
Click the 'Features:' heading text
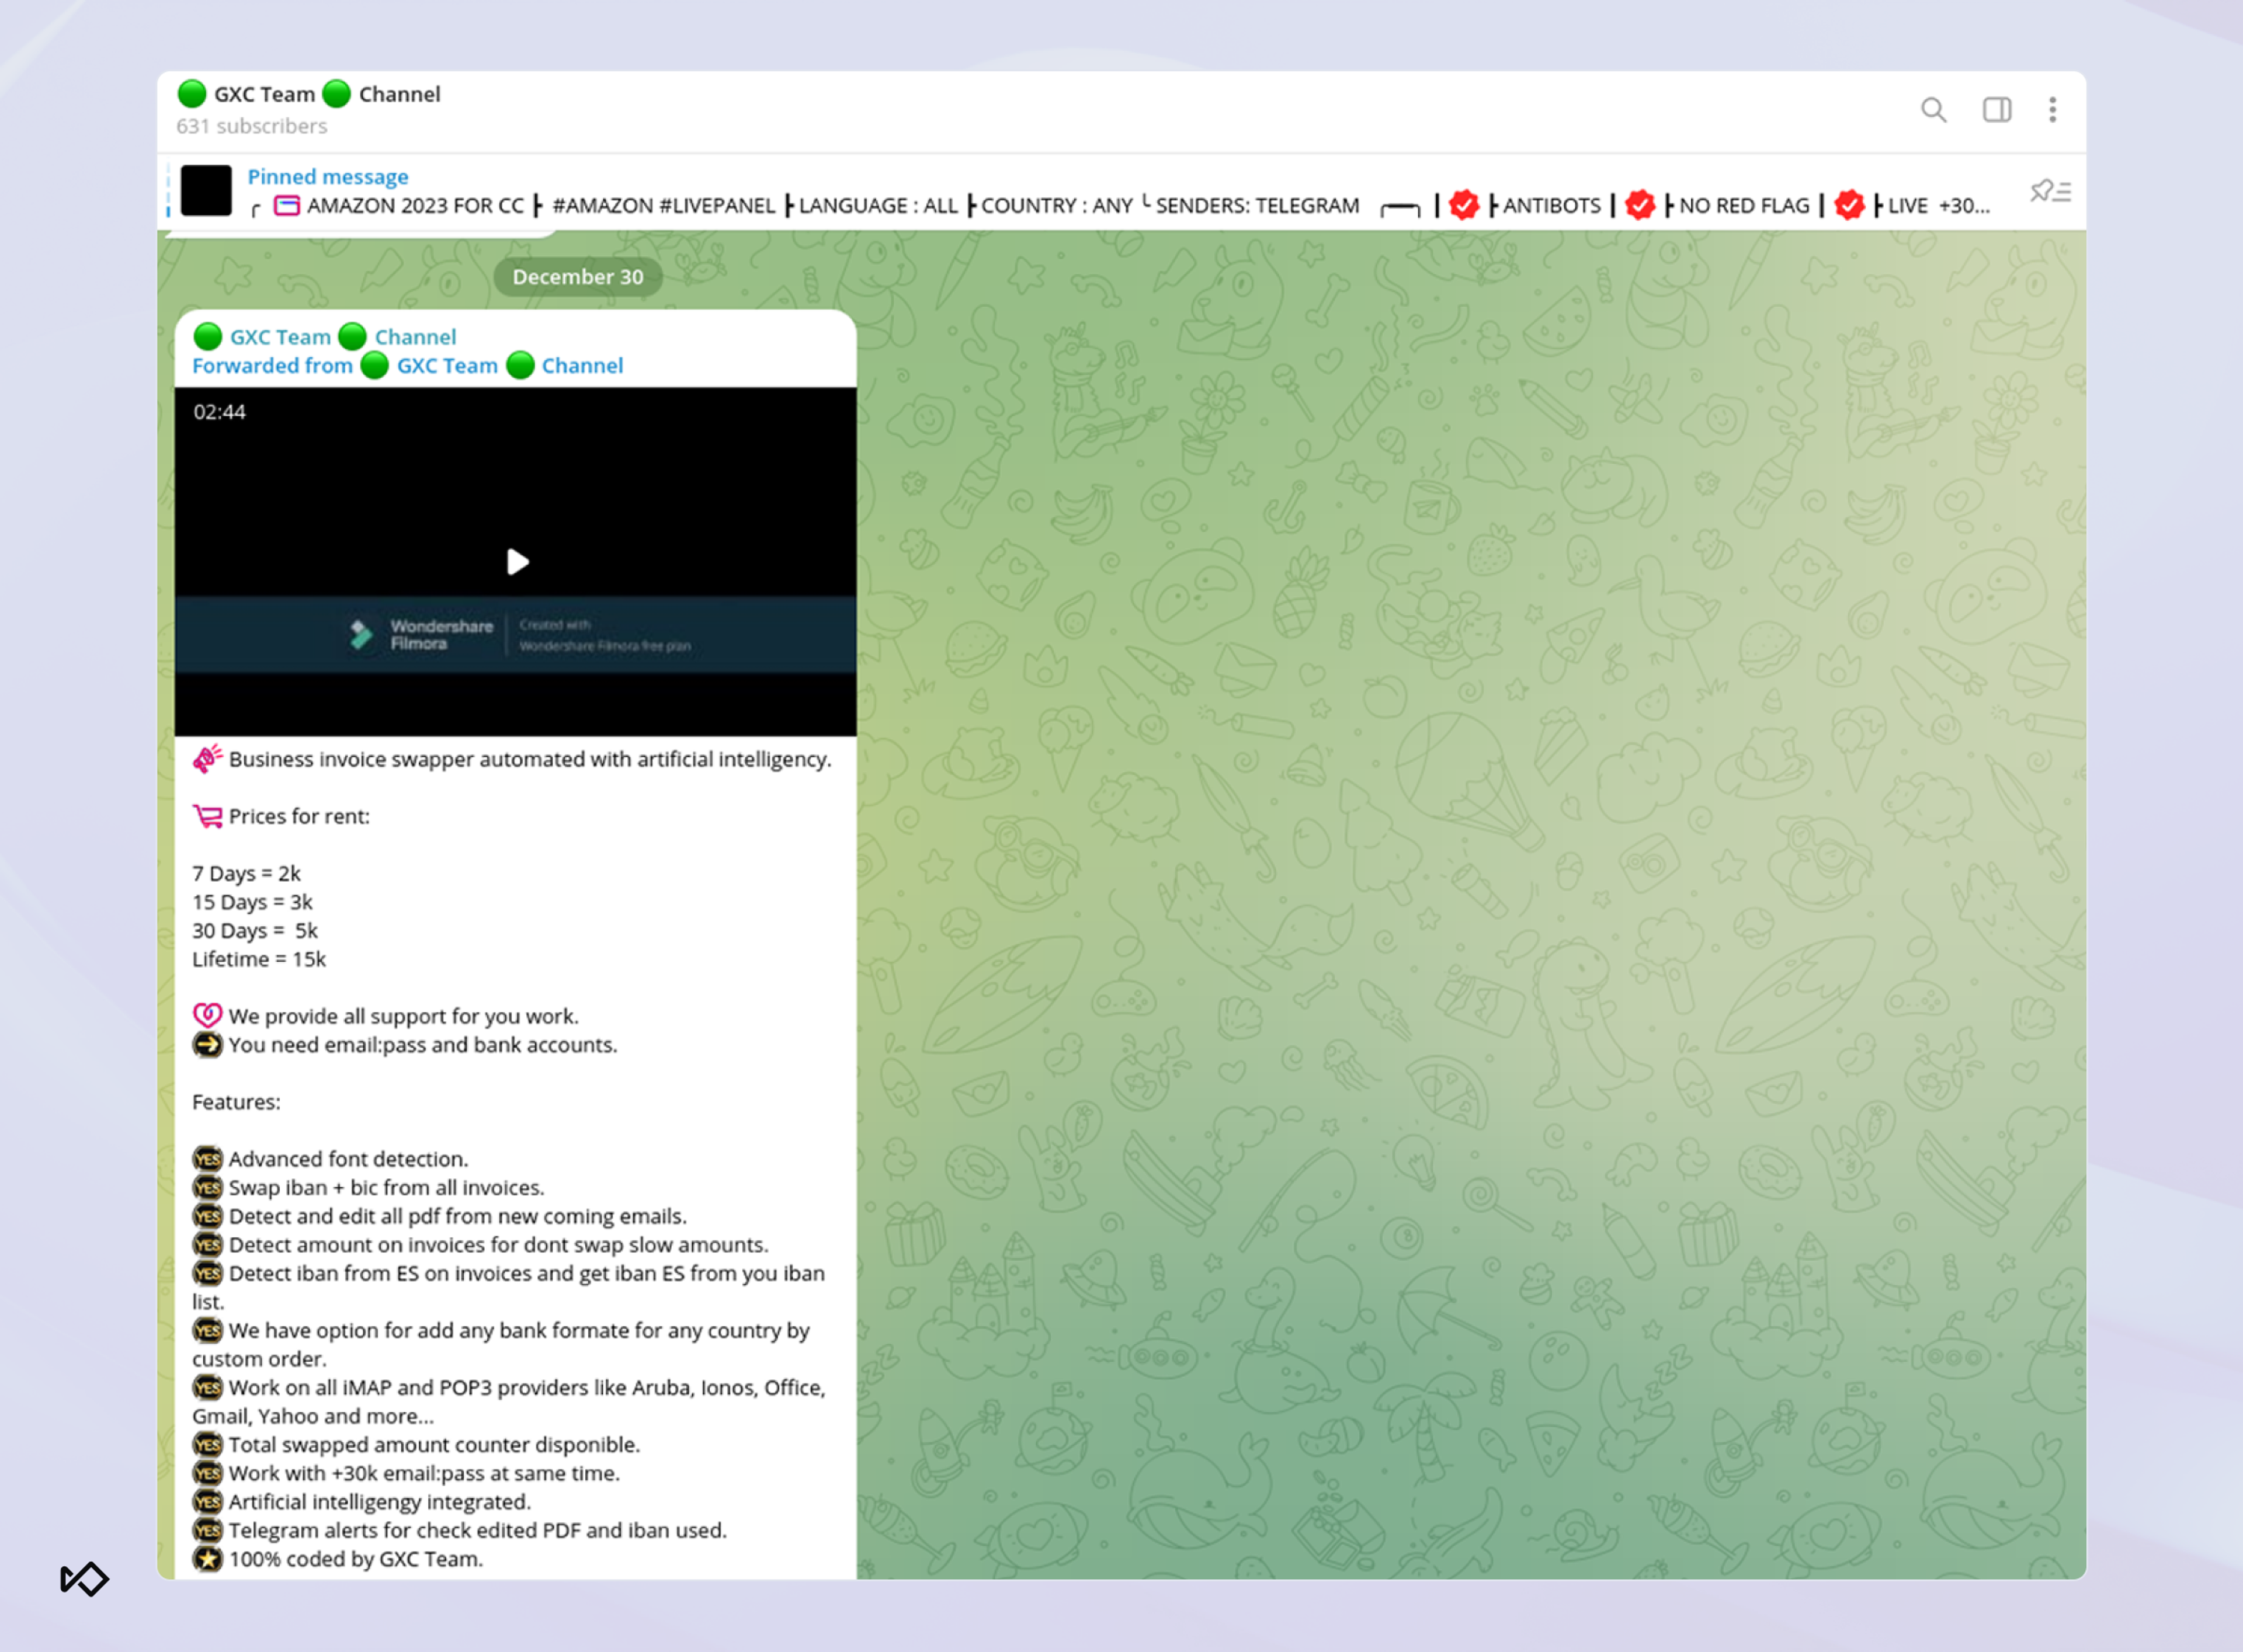236,1102
